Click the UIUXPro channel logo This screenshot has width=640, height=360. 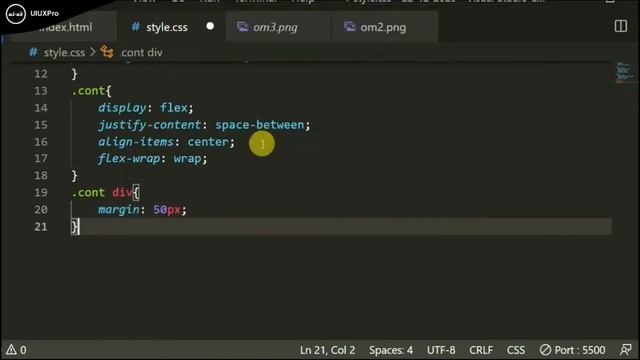coord(16,13)
